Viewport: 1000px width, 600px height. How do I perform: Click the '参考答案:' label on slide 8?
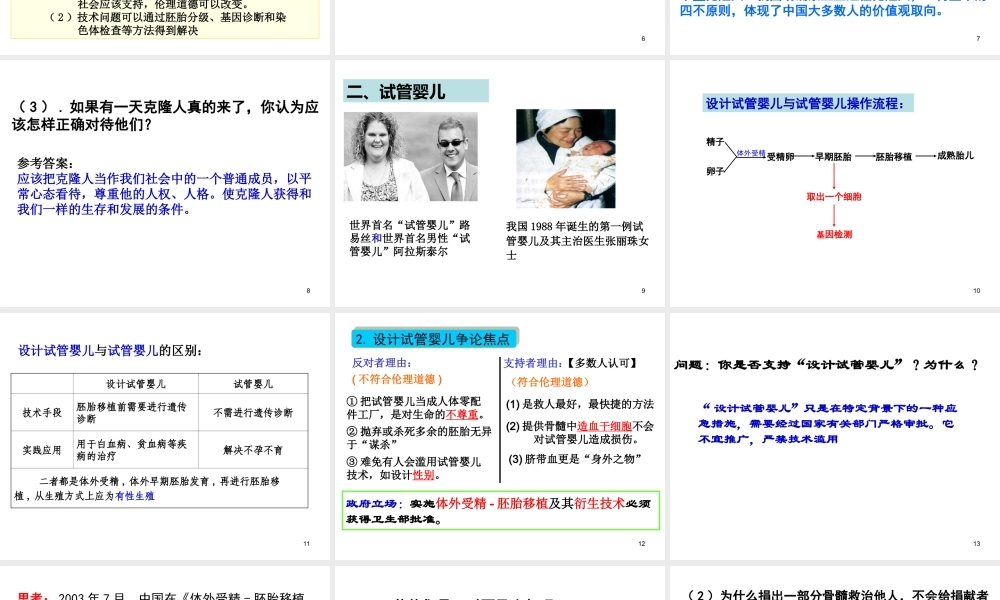coord(45,163)
